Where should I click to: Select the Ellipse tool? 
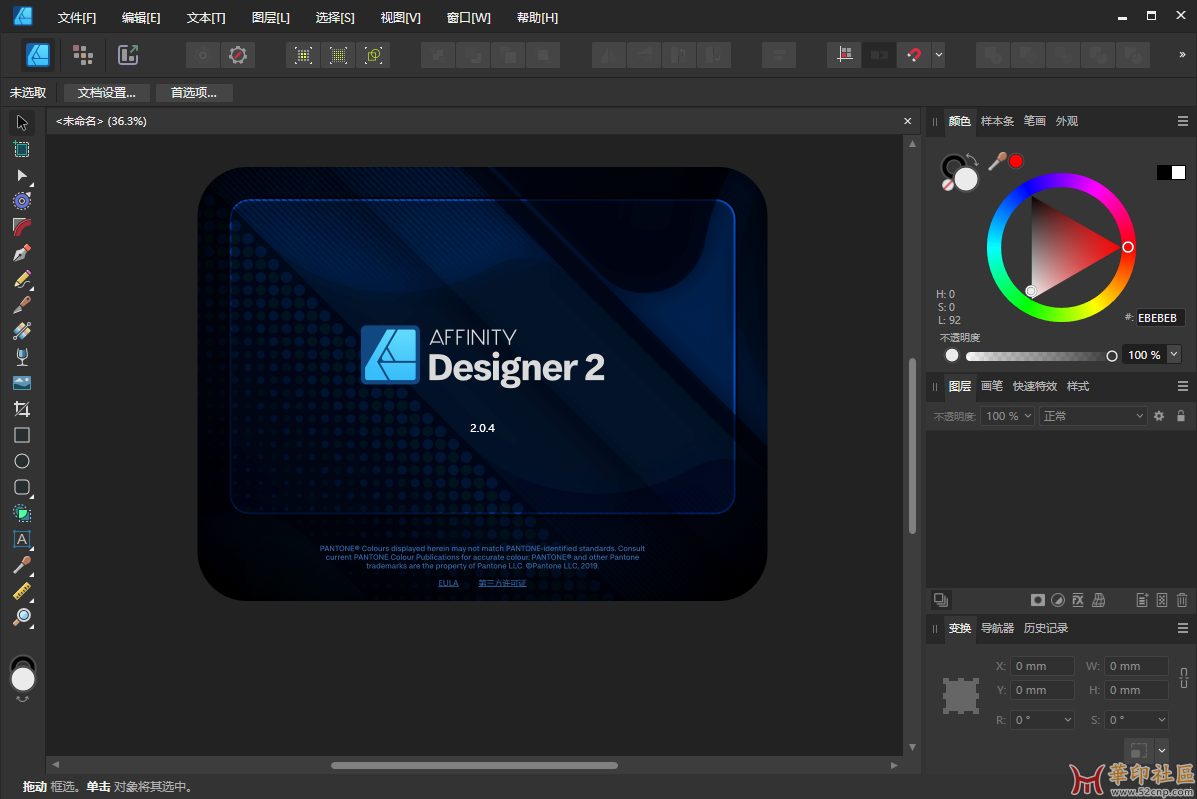tap(22, 461)
